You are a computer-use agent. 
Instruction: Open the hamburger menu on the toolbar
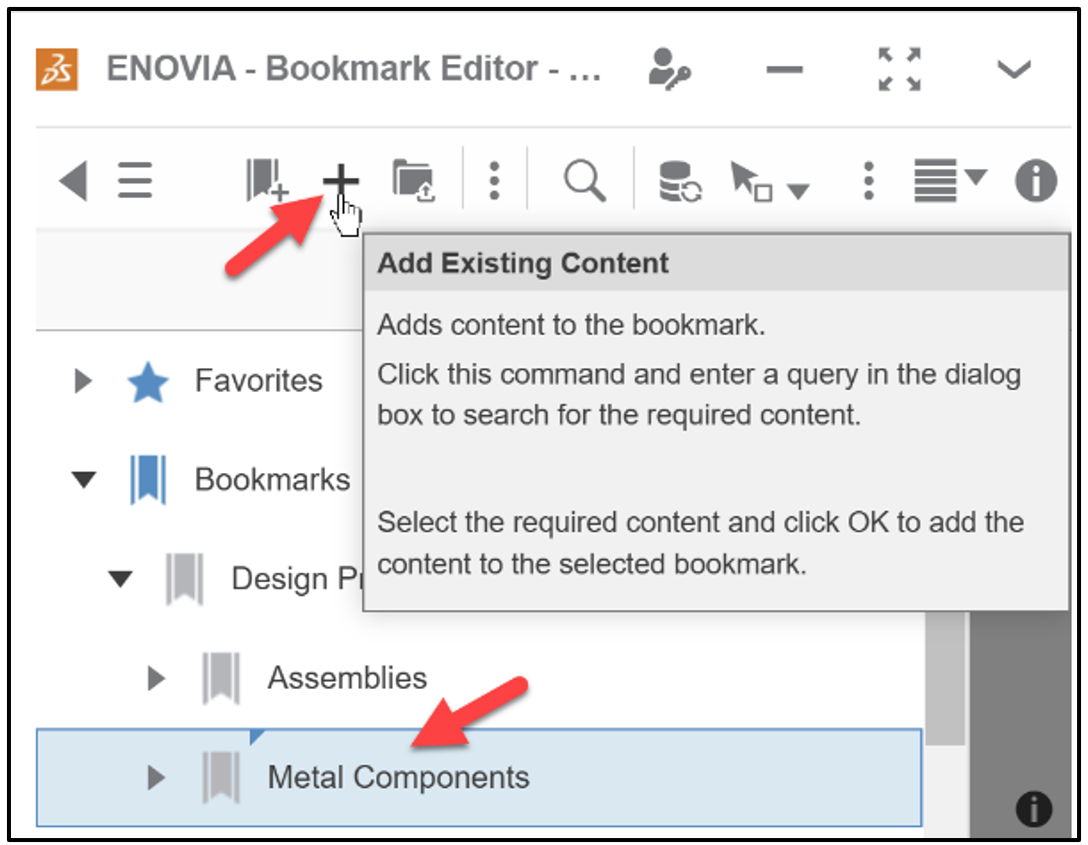(x=135, y=180)
